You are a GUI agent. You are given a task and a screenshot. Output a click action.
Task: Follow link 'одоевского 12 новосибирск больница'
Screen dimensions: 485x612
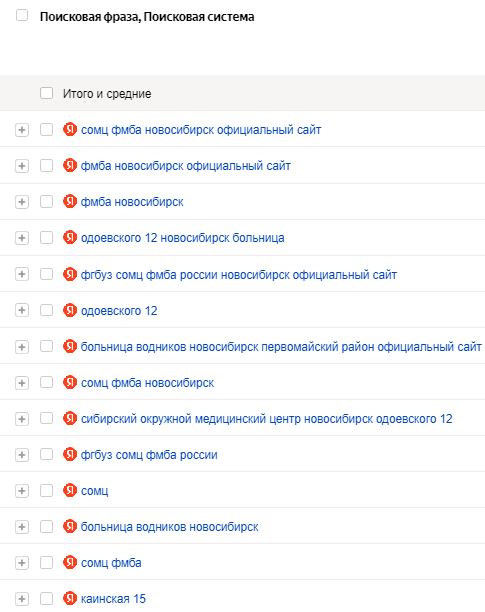(183, 238)
